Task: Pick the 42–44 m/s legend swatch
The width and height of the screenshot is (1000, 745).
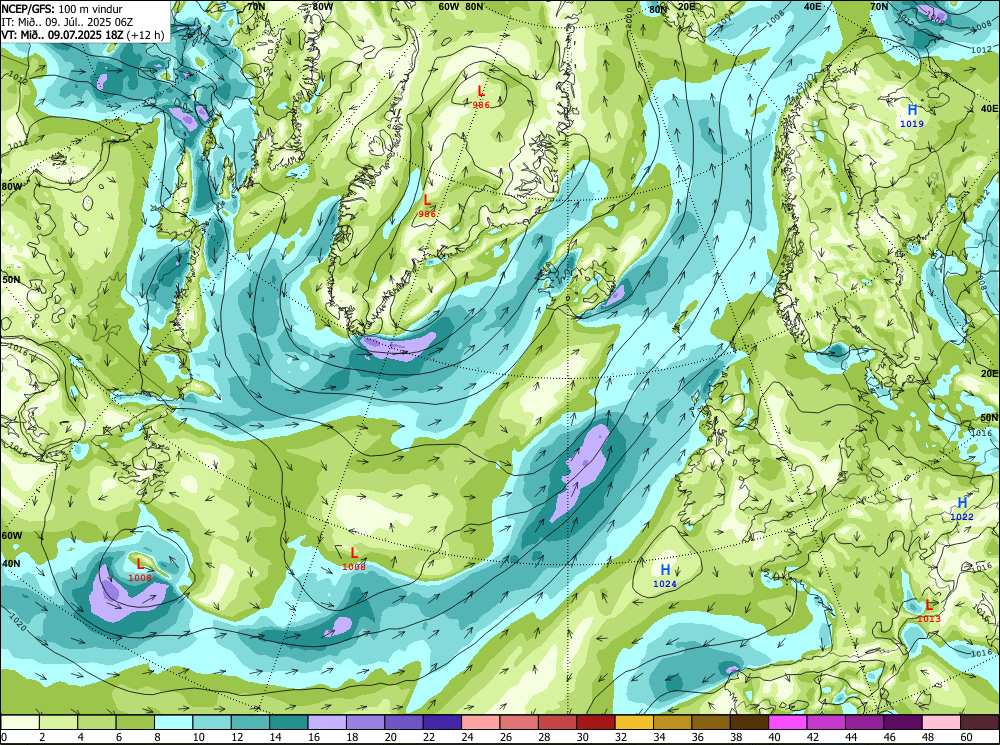Action: coord(826,722)
